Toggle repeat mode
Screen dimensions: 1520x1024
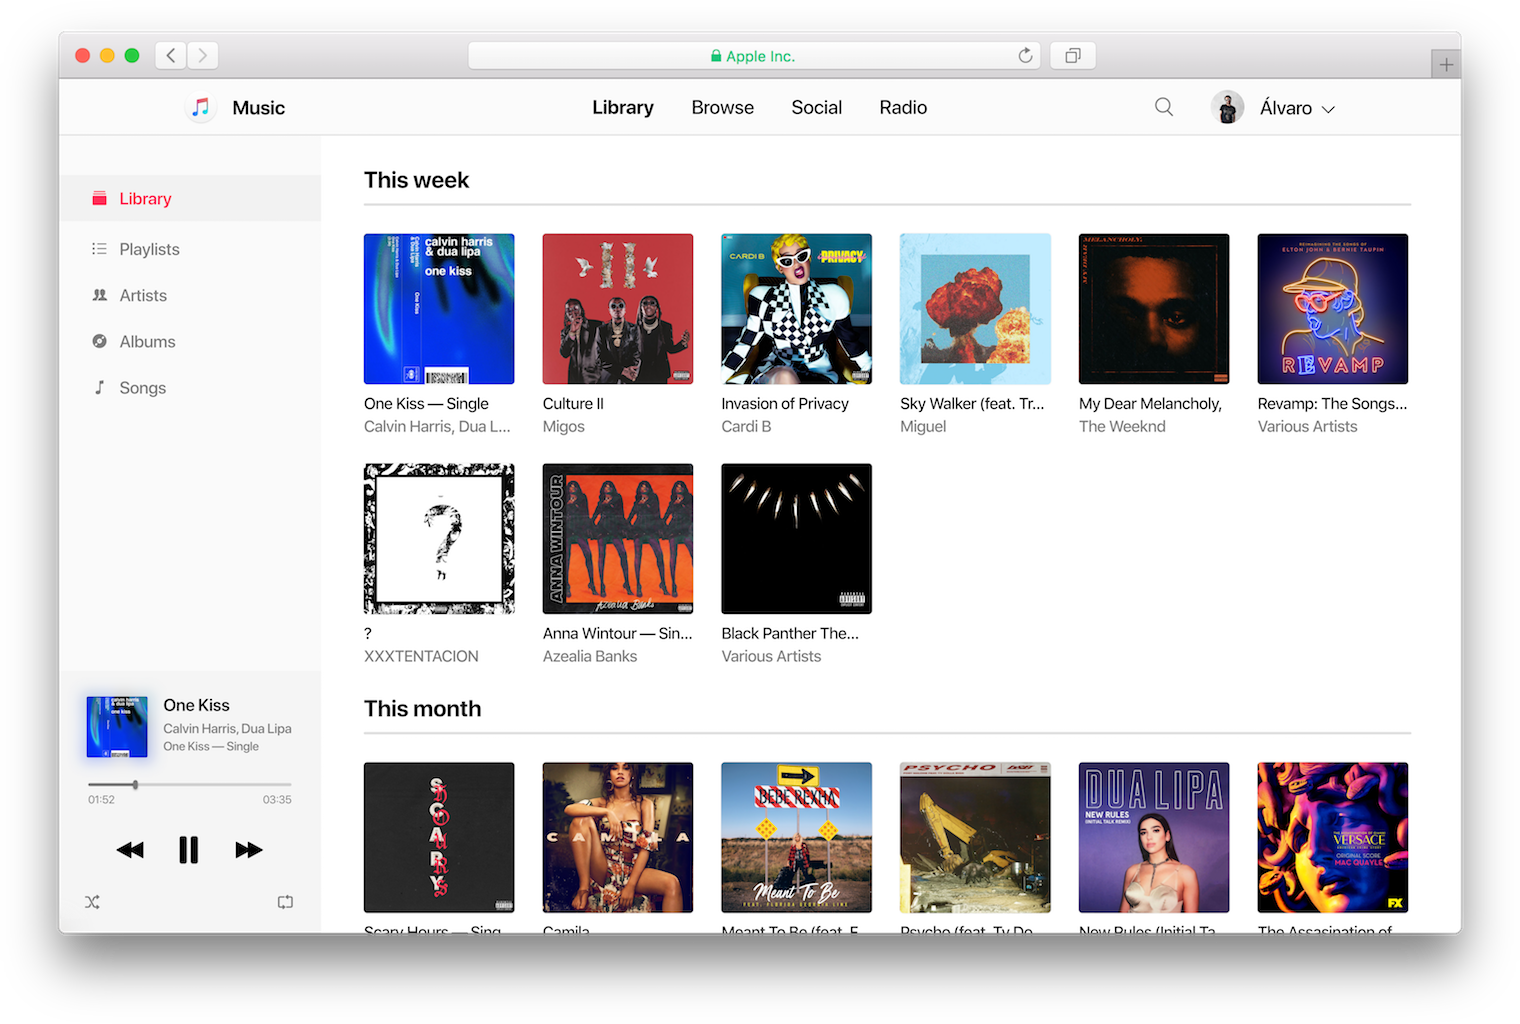(285, 902)
